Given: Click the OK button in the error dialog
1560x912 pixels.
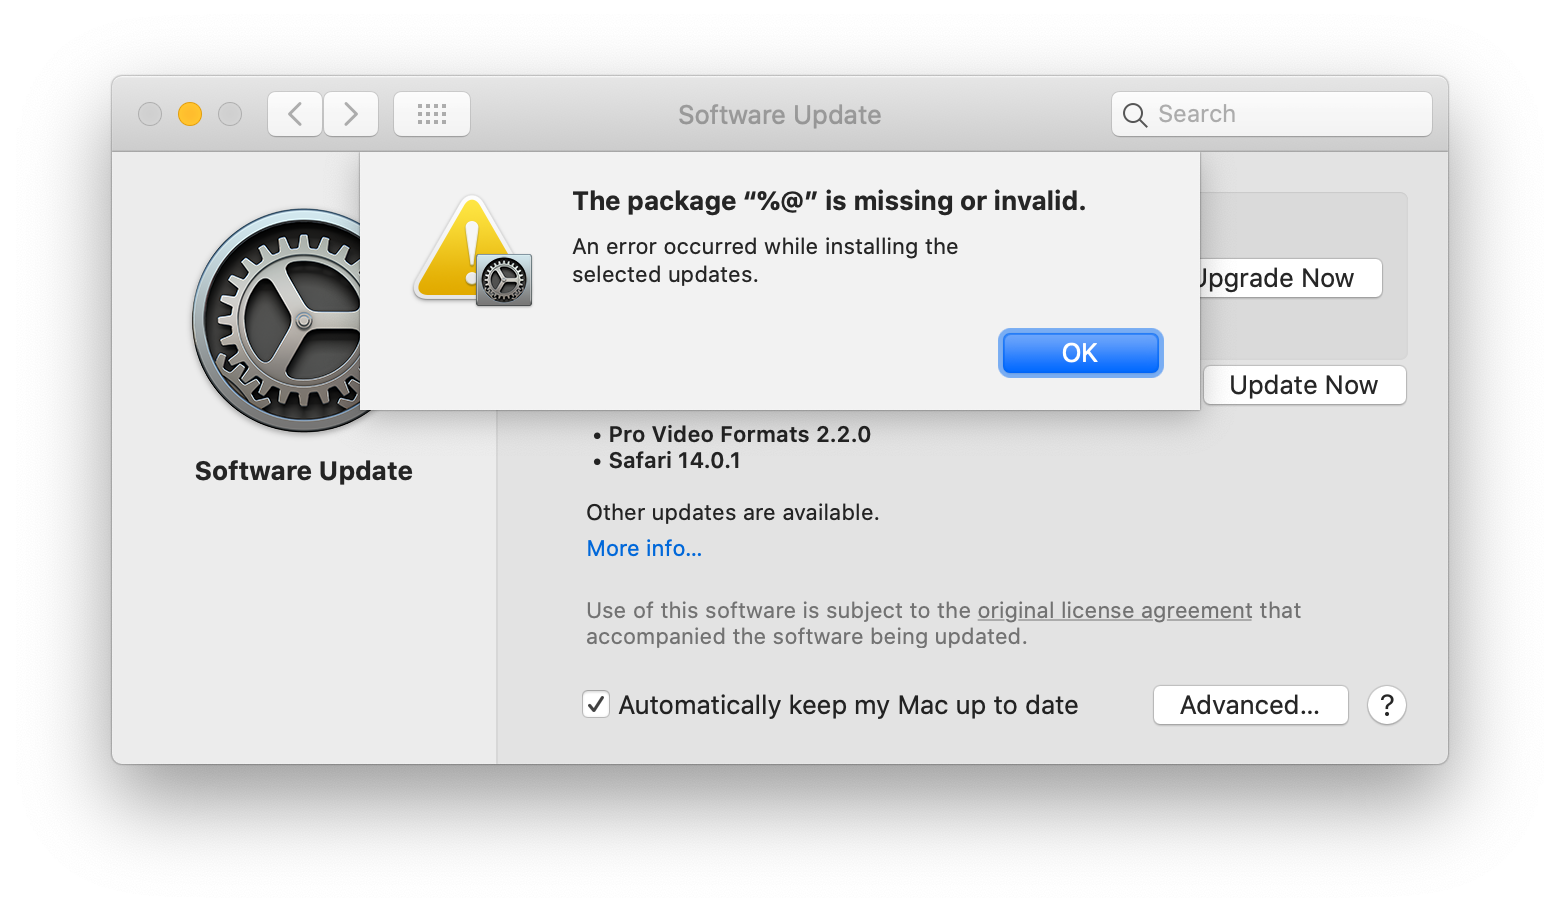Looking at the screenshot, I should (x=1080, y=353).
